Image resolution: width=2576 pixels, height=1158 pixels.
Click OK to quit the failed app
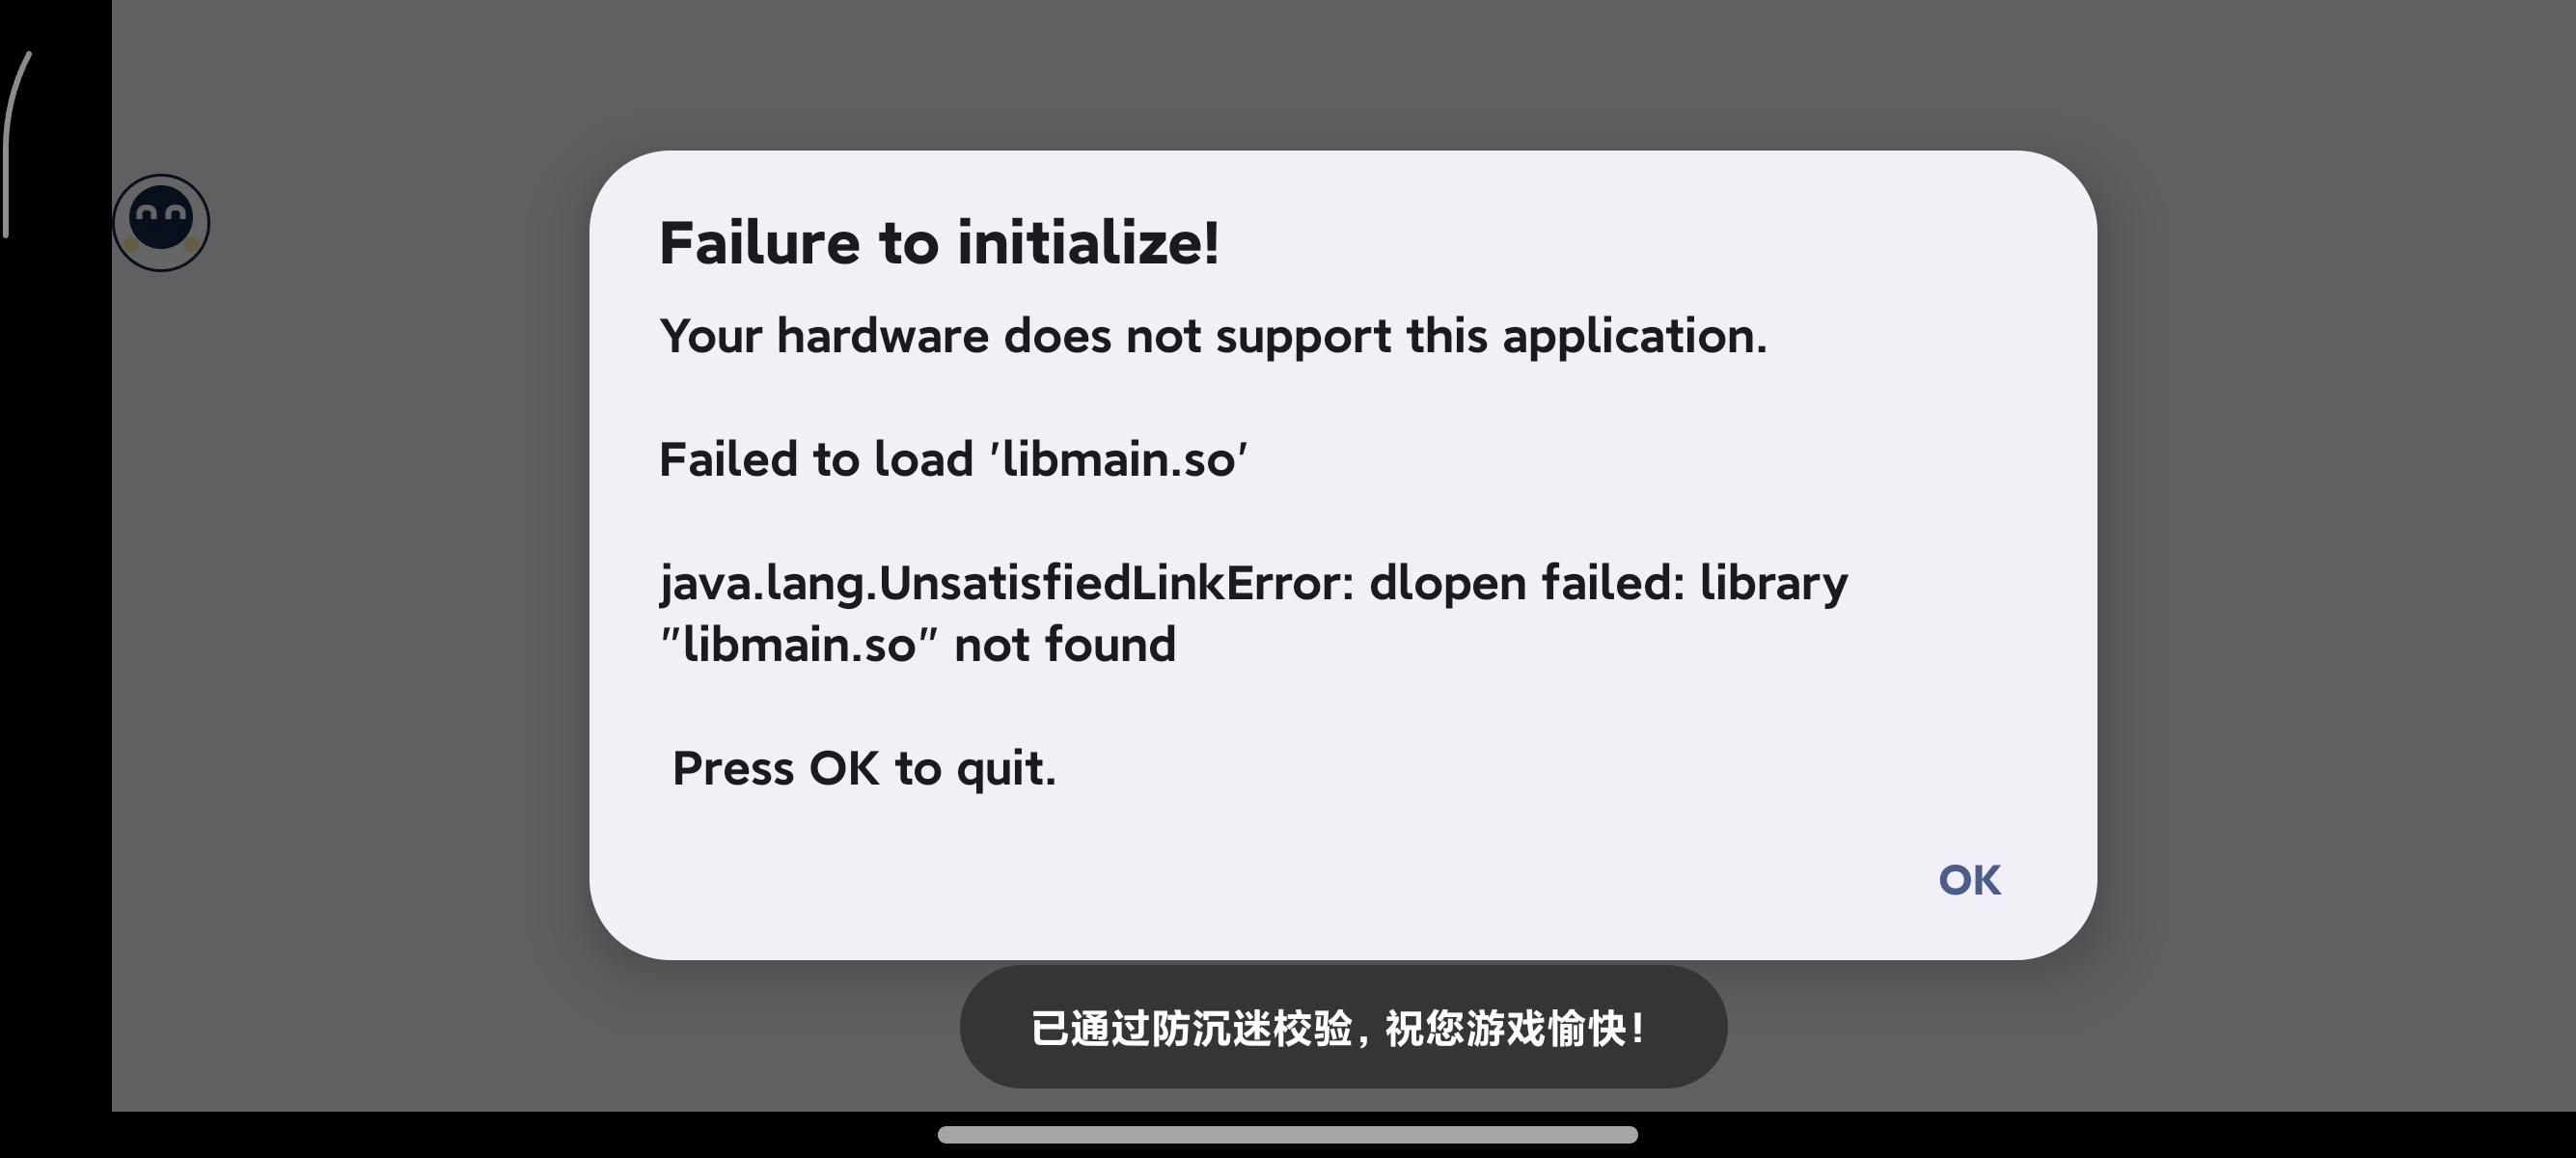(1969, 880)
